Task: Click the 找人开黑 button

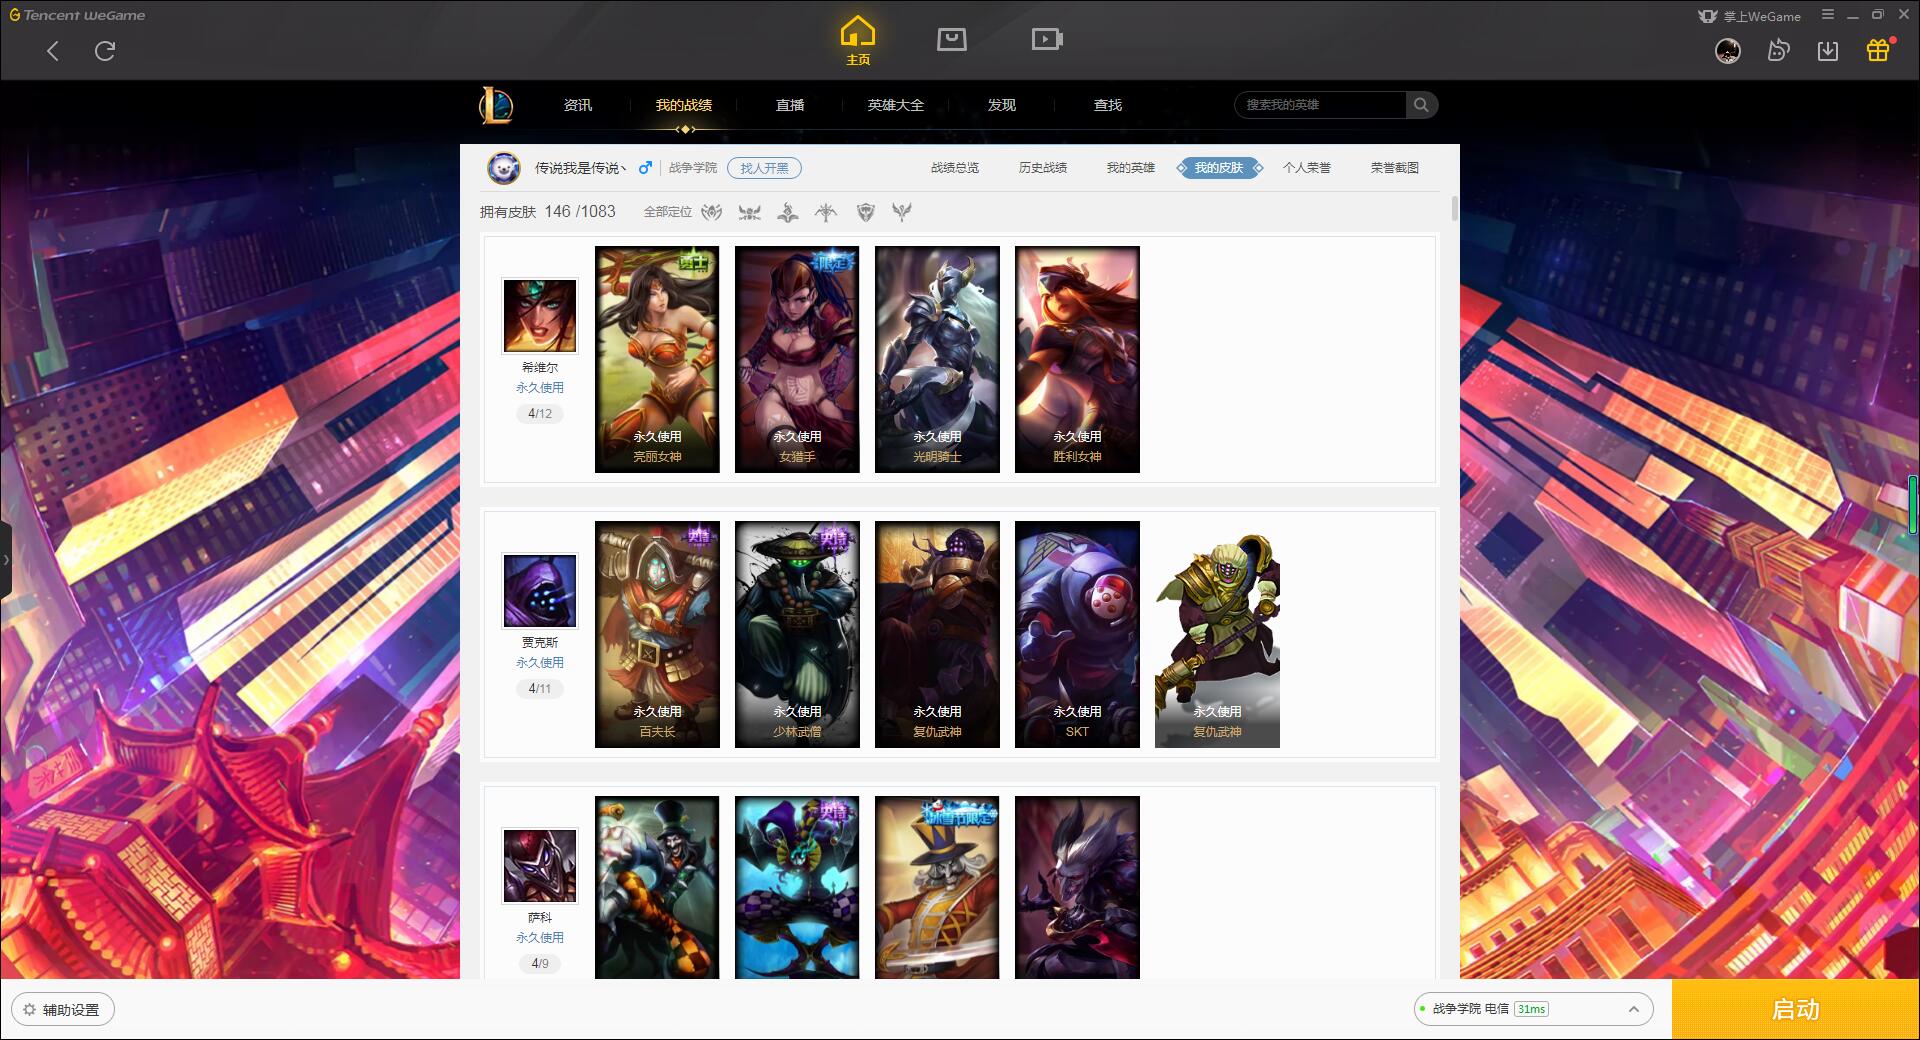Action: [764, 168]
